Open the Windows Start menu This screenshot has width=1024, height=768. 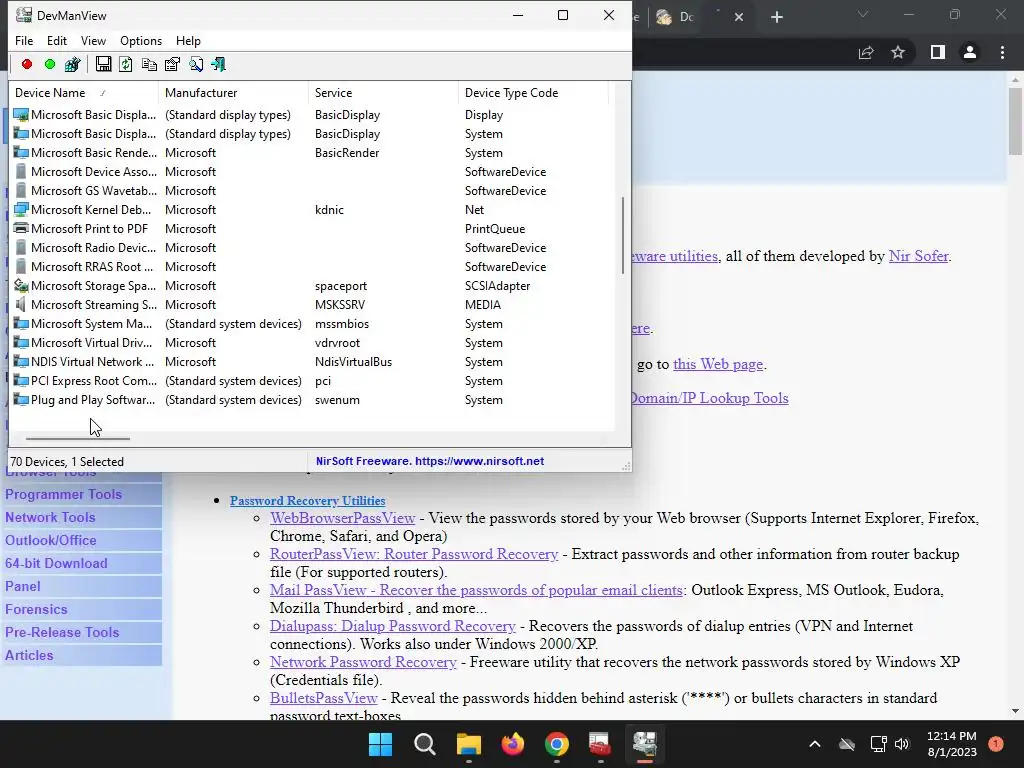coord(380,744)
